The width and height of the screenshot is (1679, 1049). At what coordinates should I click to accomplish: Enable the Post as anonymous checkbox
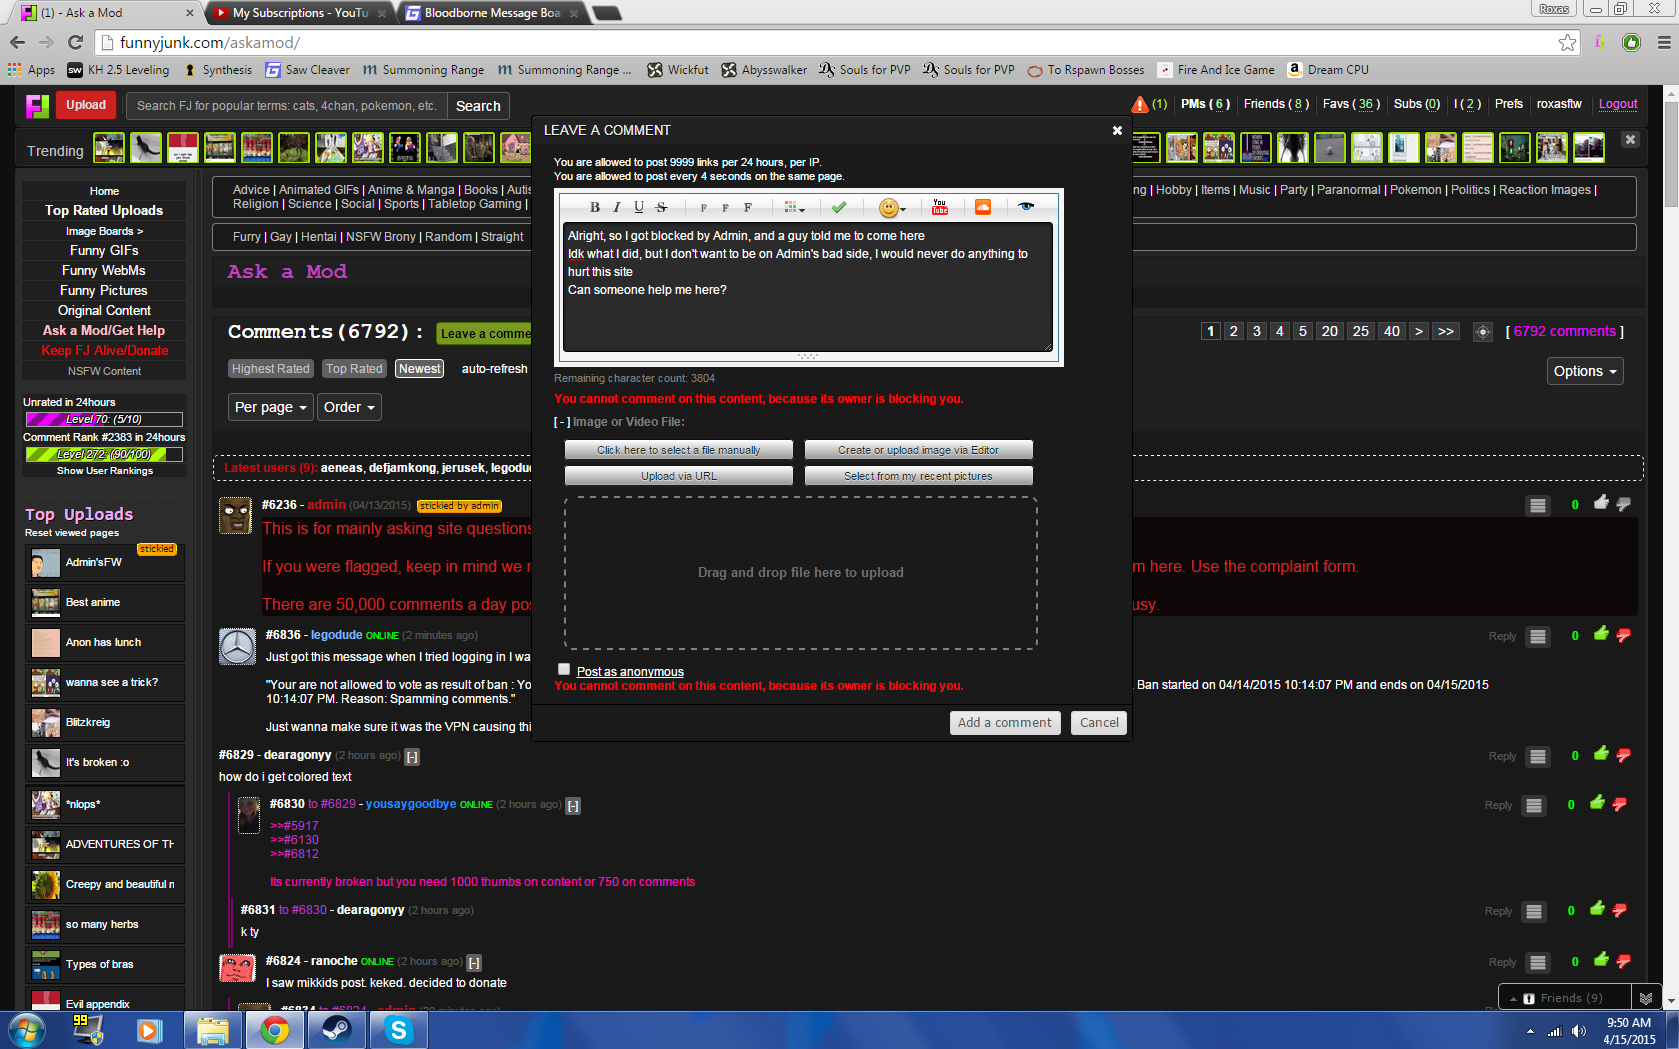[564, 670]
